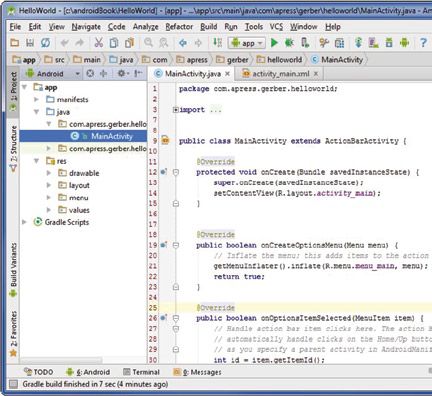The width and height of the screenshot is (432, 396).
Task: Click the Back navigation arrow
Action: [x=183, y=43]
